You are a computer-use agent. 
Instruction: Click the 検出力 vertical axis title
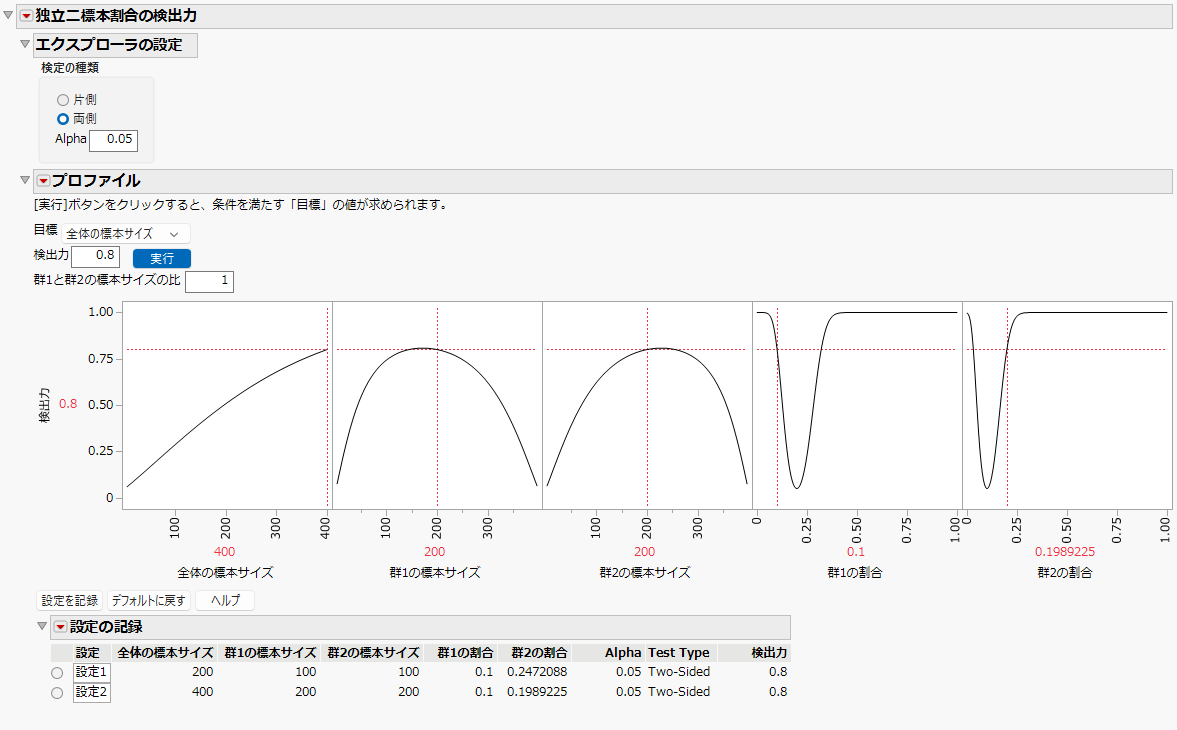(x=44, y=405)
